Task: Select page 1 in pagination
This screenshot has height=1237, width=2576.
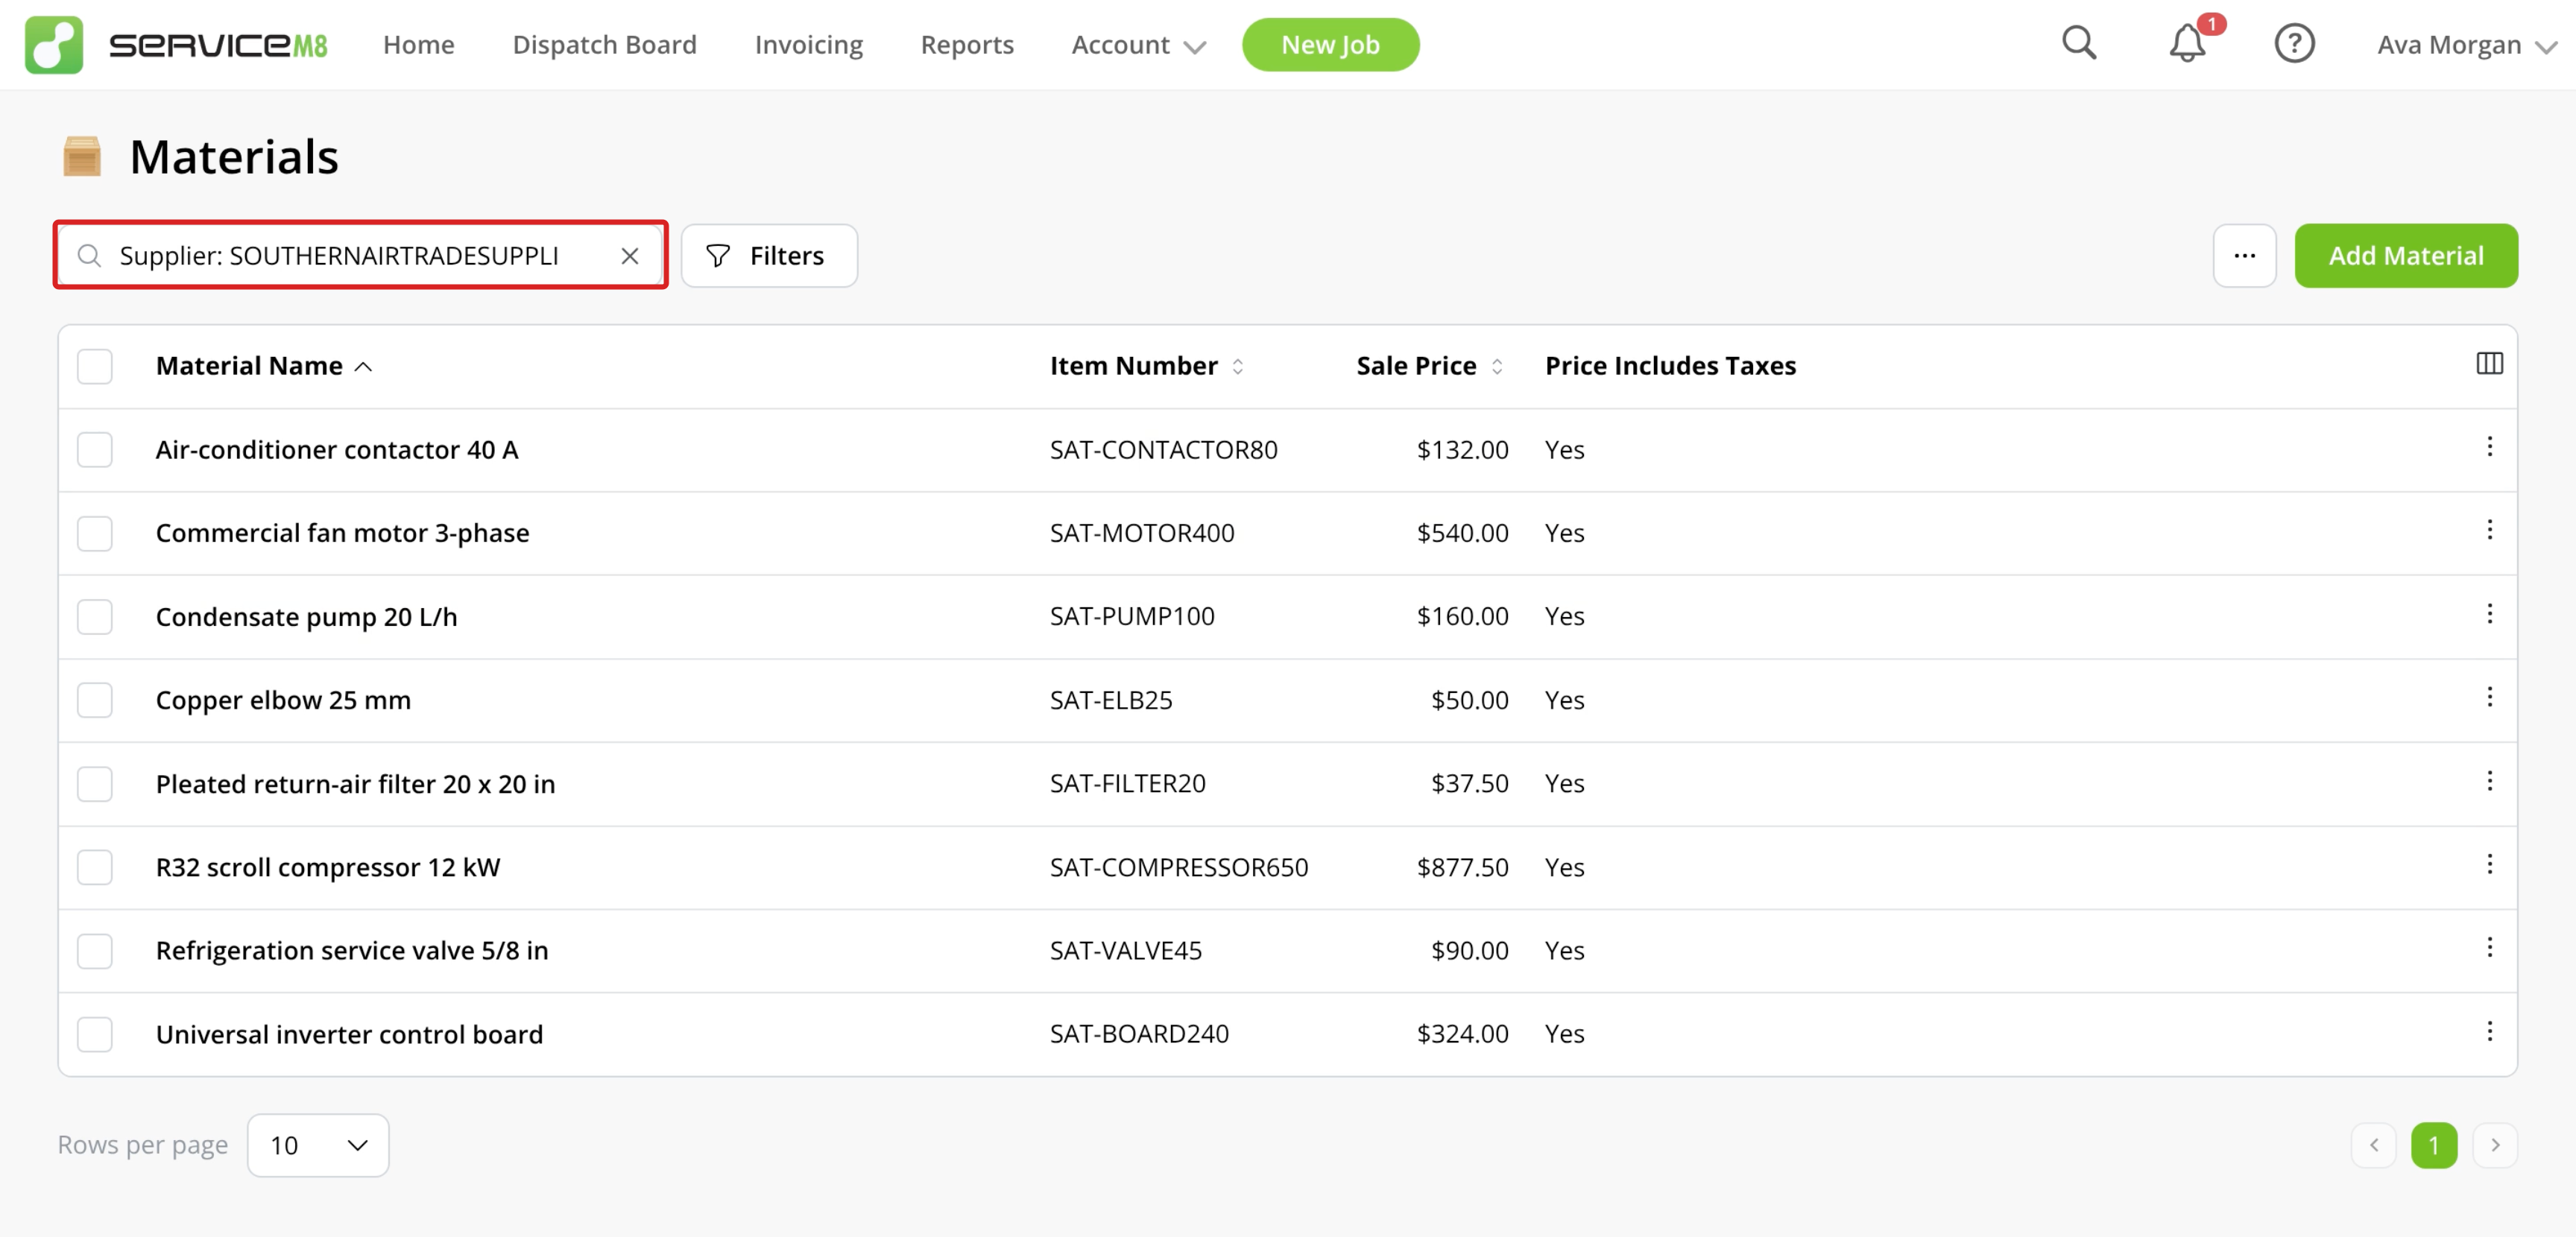Action: [2433, 1145]
